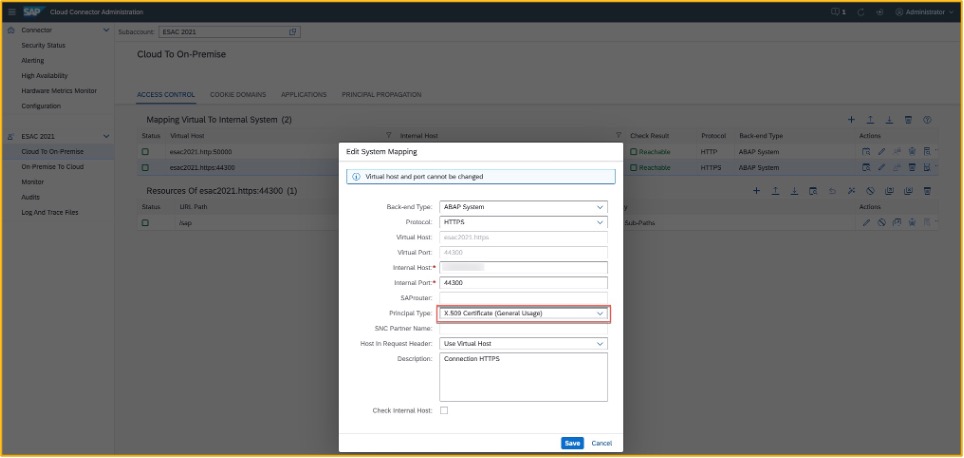Select esac2021.http:50000 virtual host cell
Screen dimensions: 964x458
[201, 151]
